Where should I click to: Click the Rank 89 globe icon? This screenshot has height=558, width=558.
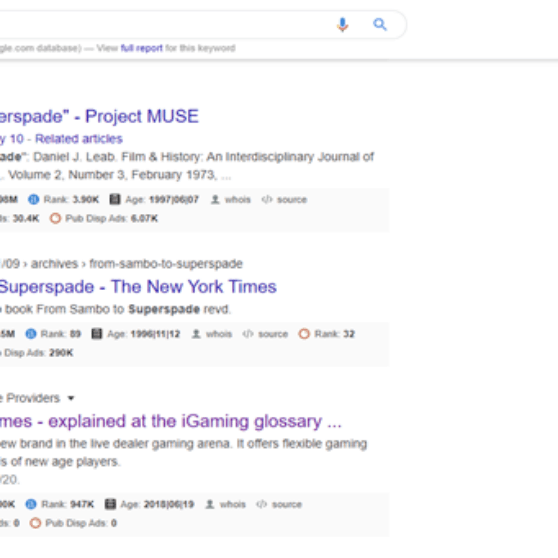31,334
